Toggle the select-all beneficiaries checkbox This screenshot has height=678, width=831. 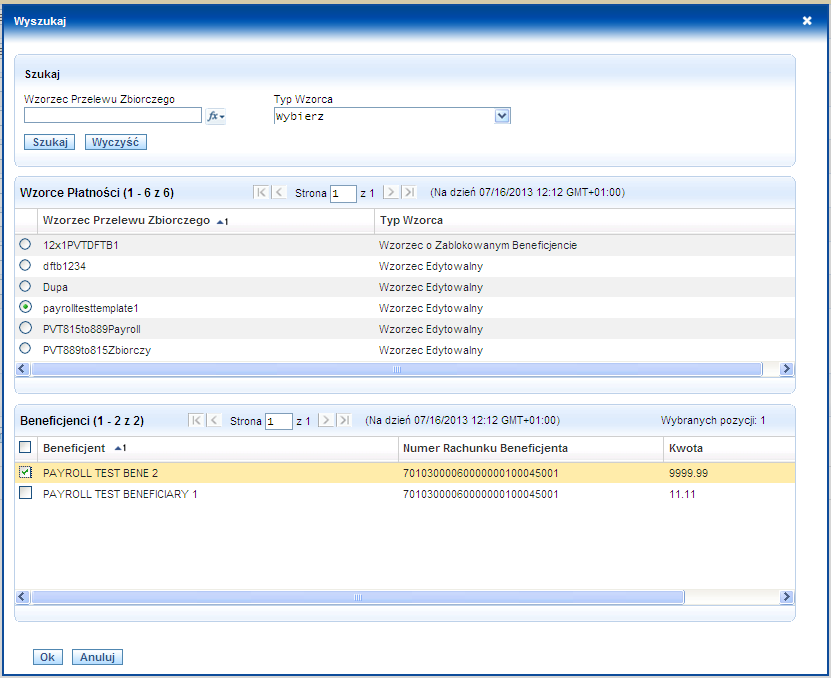[25, 447]
